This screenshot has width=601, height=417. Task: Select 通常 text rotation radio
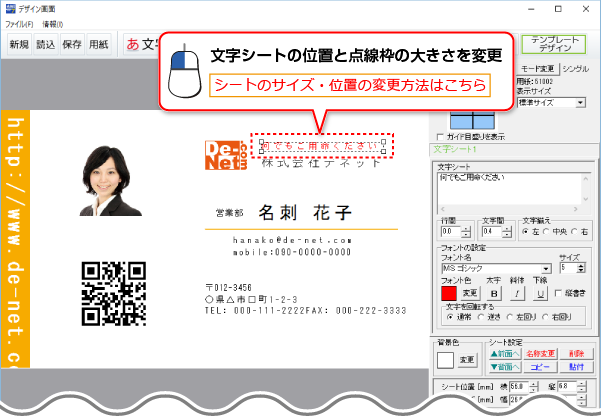click(450, 317)
